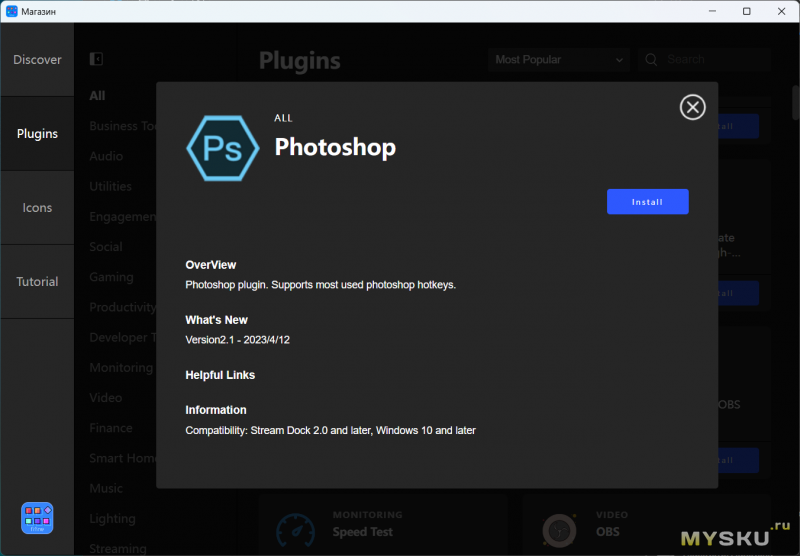
Task: Click the Speed Test gauge icon
Action: [295, 530]
